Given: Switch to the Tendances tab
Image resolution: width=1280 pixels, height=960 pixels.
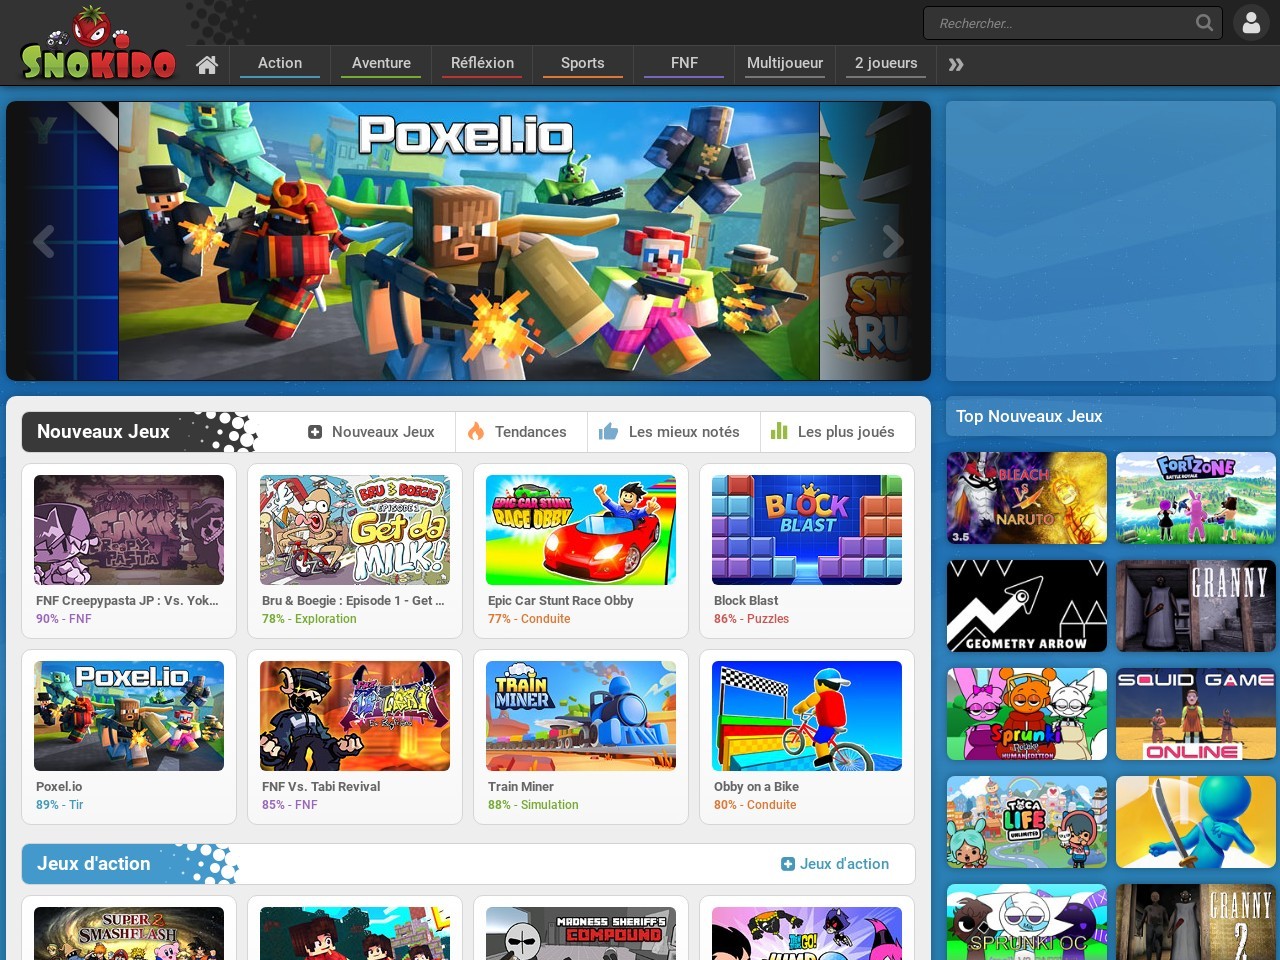Looking at the screenshot, I should [x=521, y=432].
